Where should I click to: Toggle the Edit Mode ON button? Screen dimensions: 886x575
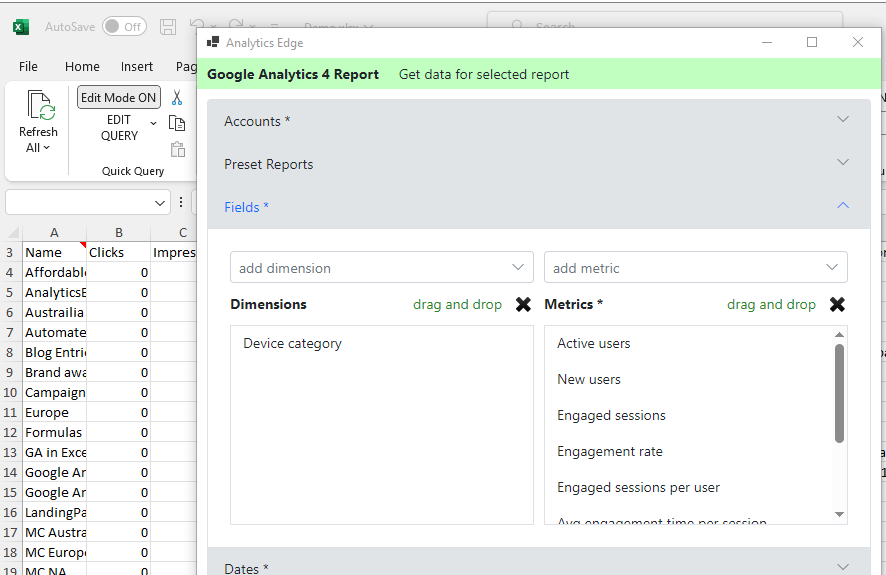[119, 97]
